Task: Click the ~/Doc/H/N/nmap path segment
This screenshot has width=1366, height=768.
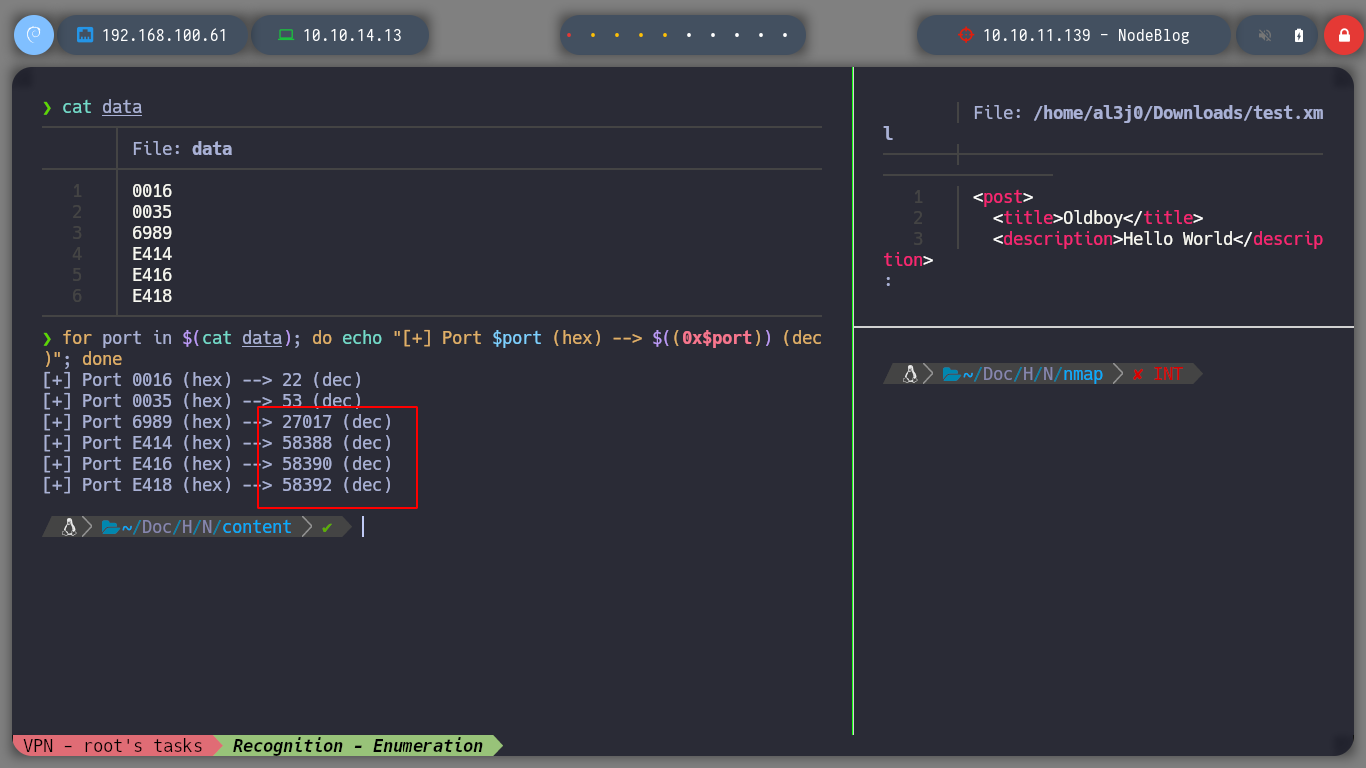Action: 1033,374
